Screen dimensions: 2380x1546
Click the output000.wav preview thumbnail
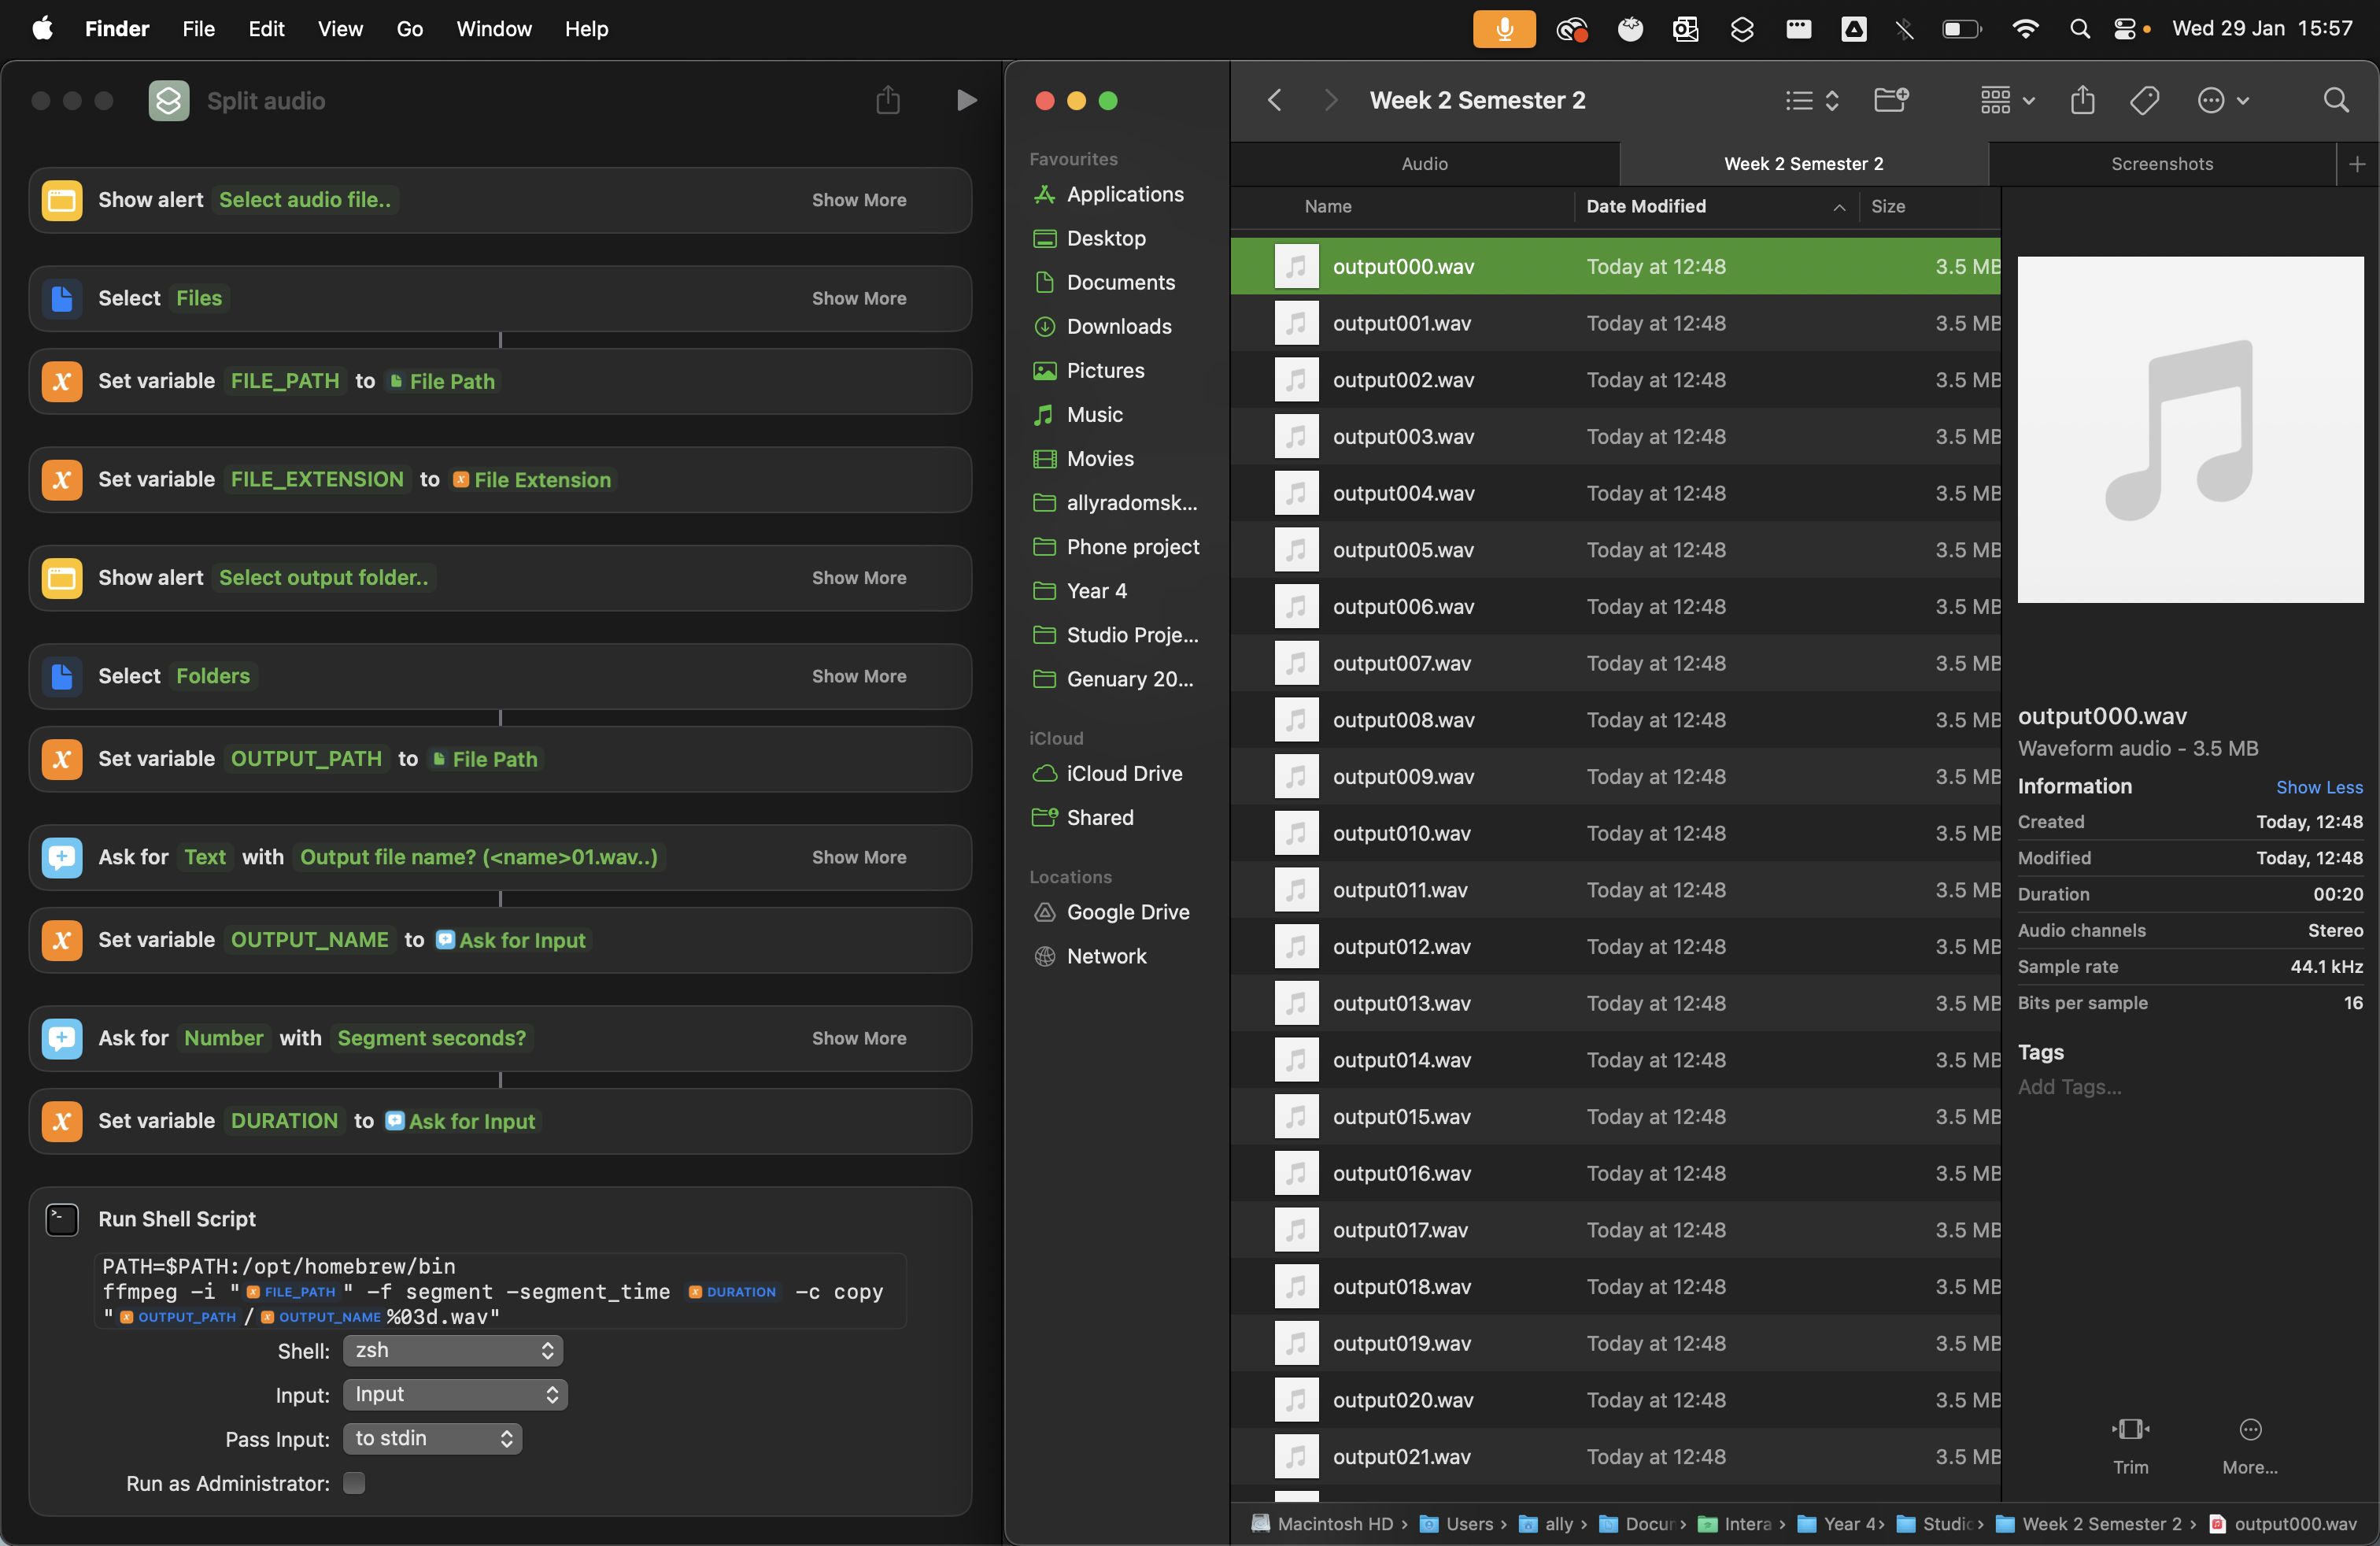point(2190,430)
